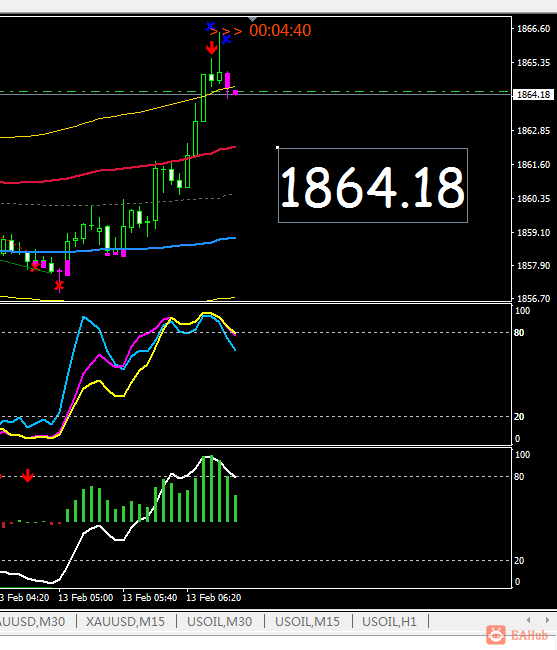Viewport: 557px width, 650px height.
Task: Click the red X marker below the low candle
Action: click(59, 285)
